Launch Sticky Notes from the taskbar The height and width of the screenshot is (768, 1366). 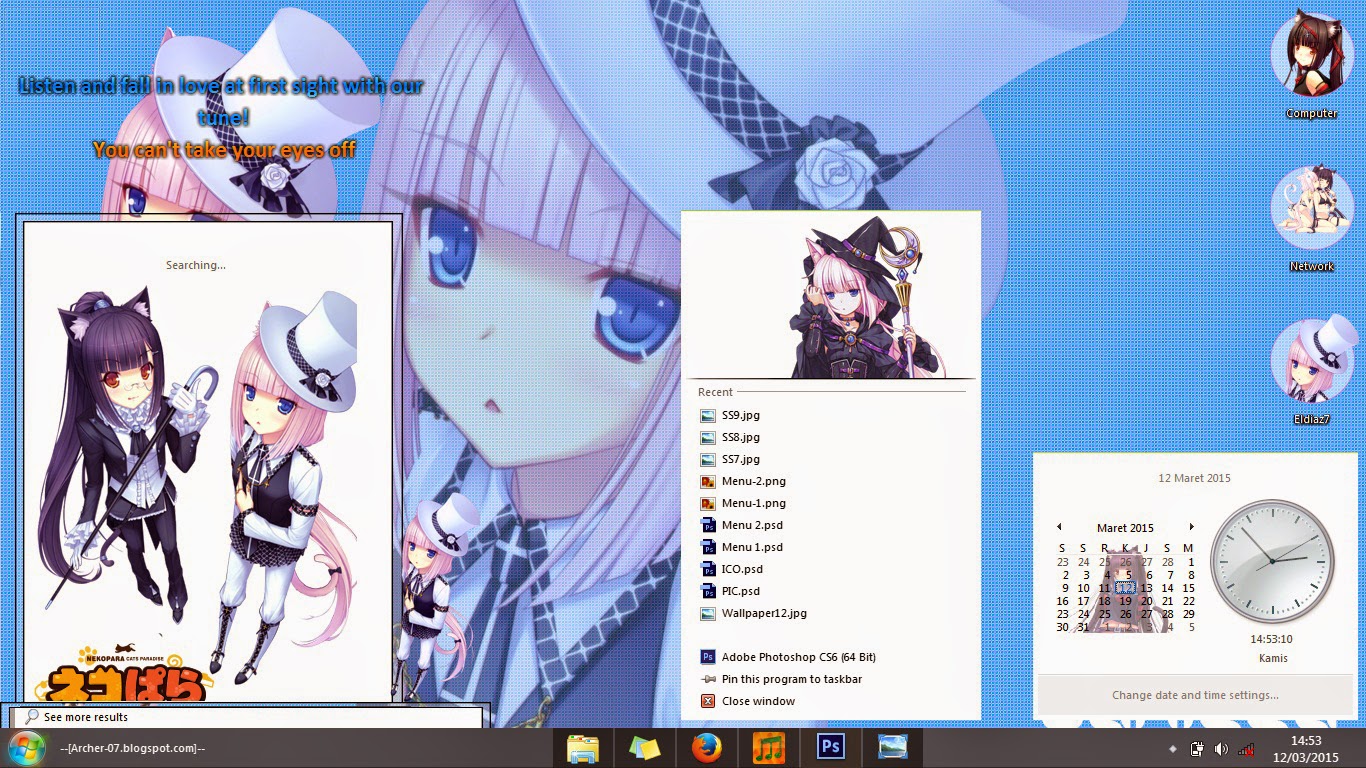(644, 748)
